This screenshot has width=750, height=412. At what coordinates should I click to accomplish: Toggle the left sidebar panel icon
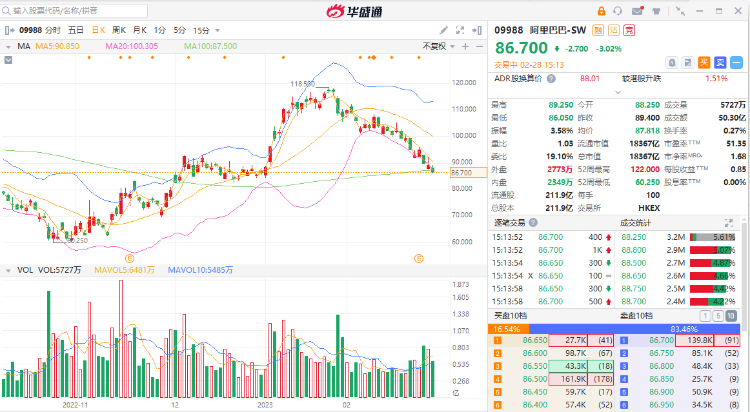pos(7,30)
